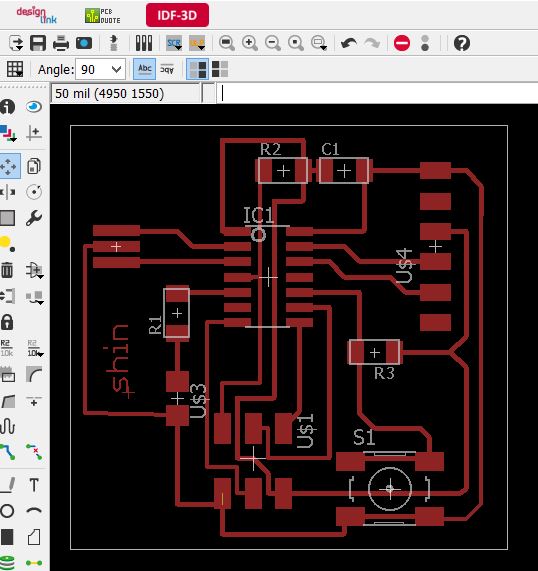This screenshot has height=571, width=538.
Task: Click the IDF-3D button
Action: 177,15
